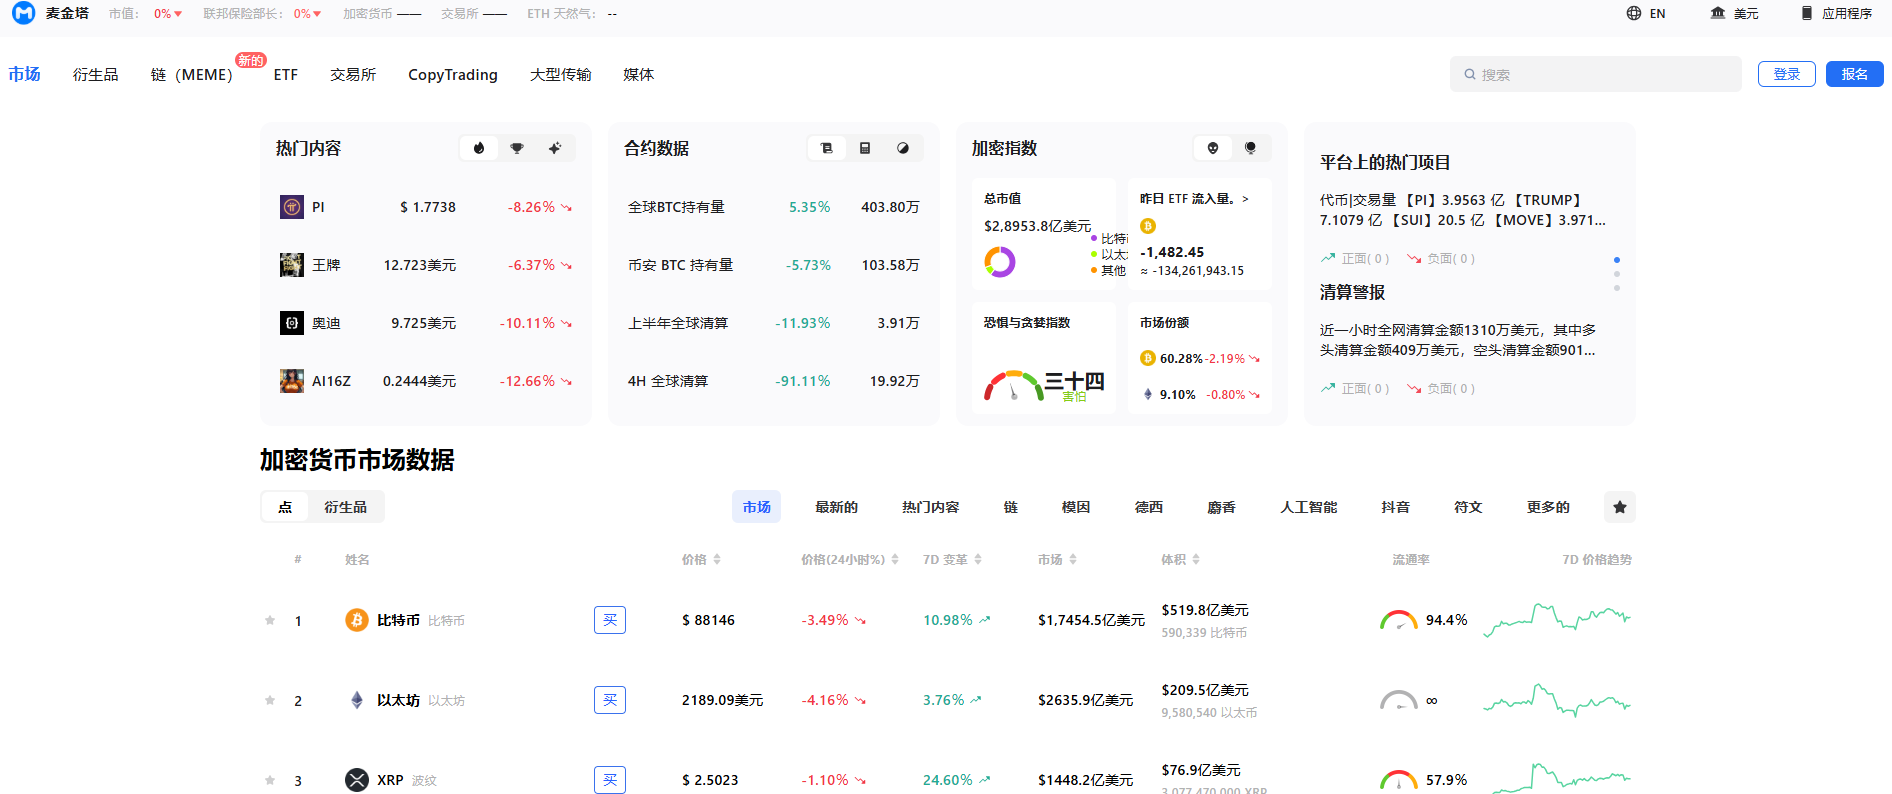Switch the market toggle to 衍生品
The image size is (1892, 794).
tap(345, 507)
